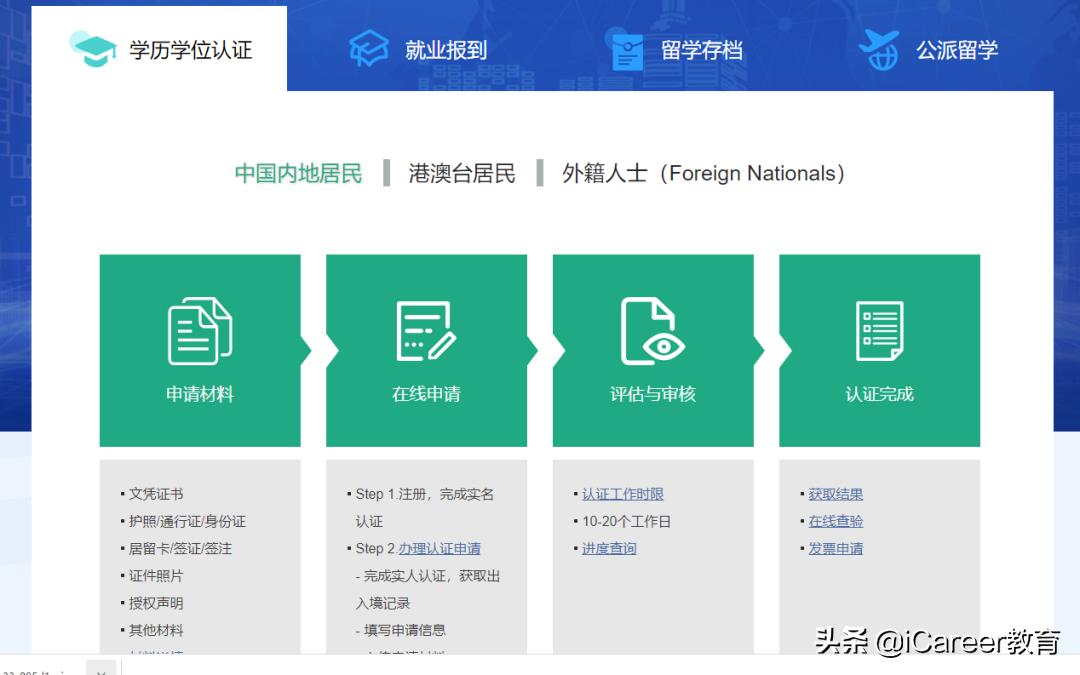Click the graduation cap icon on 学历学位认证 tab
Screen dimensions: 1080x675
93,46
